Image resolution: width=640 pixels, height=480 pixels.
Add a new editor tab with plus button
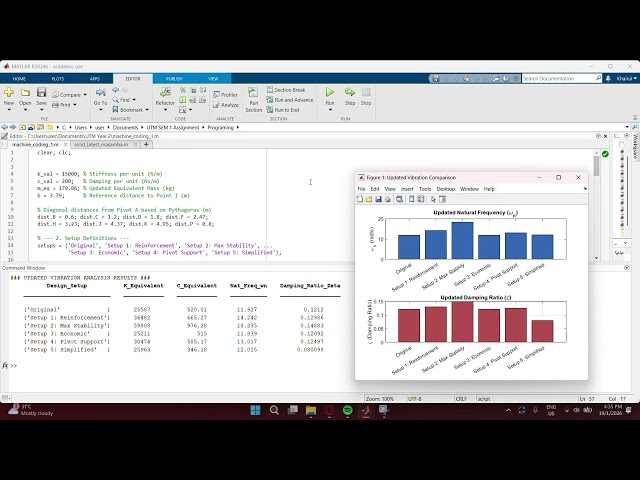(146, 144)
